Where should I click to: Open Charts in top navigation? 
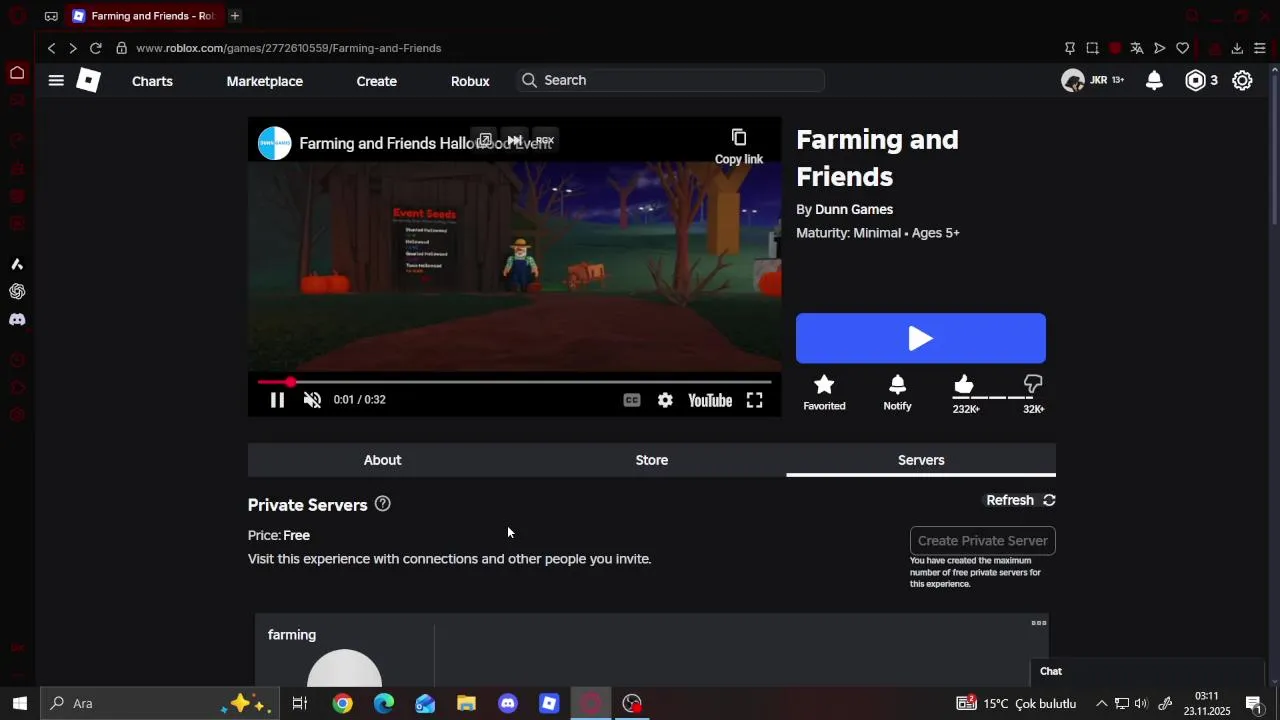coord(152,81)
